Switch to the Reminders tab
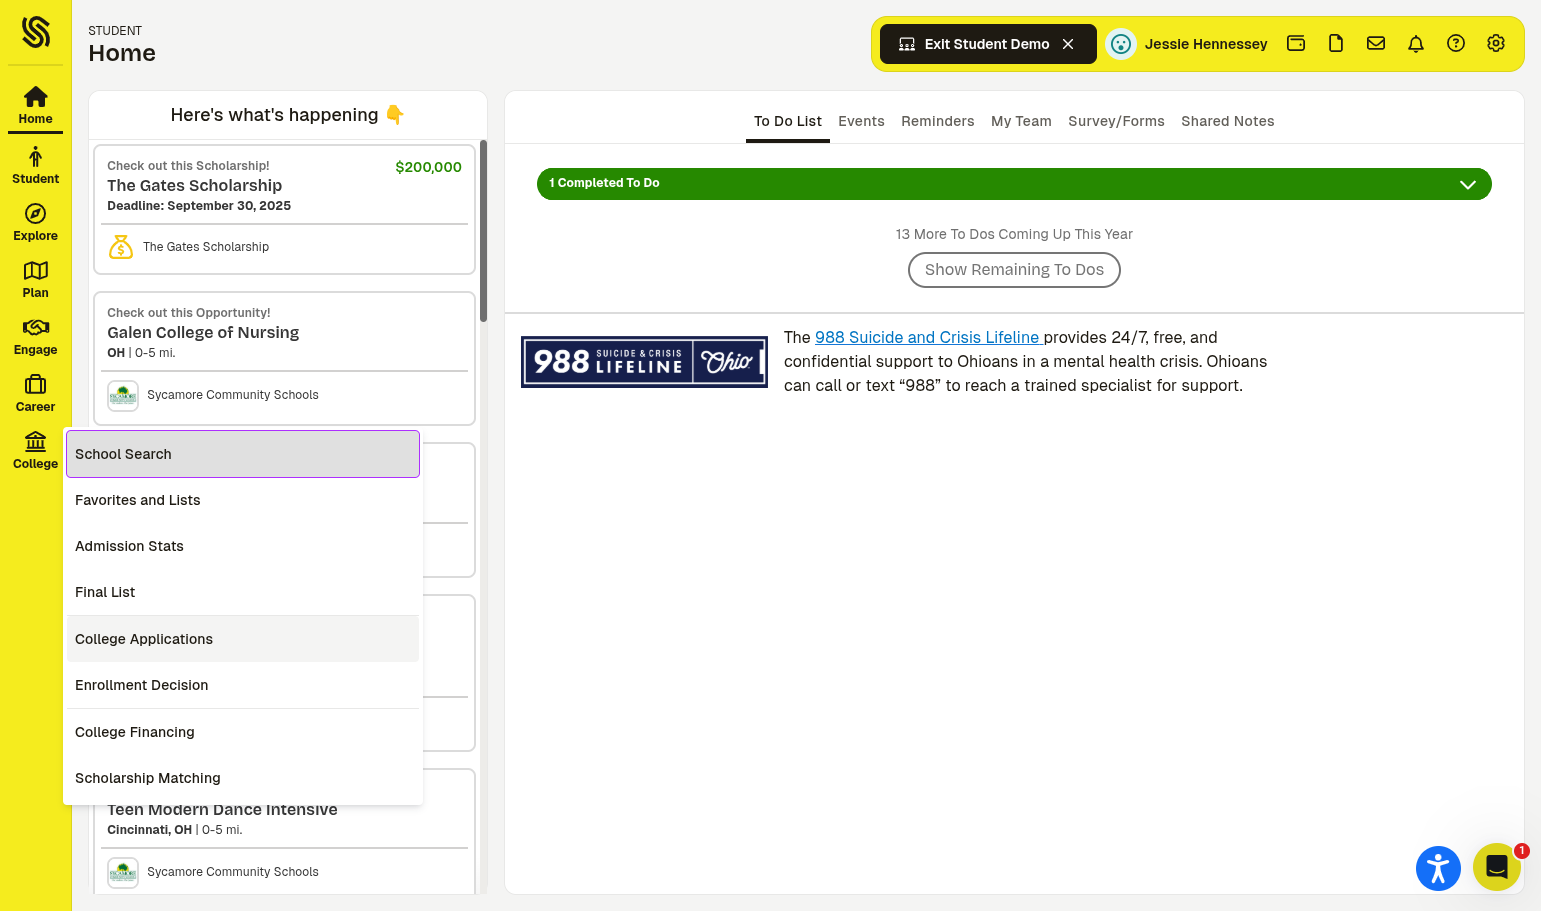This screenshot has height=911, width=1541. (x=937, y=121)
